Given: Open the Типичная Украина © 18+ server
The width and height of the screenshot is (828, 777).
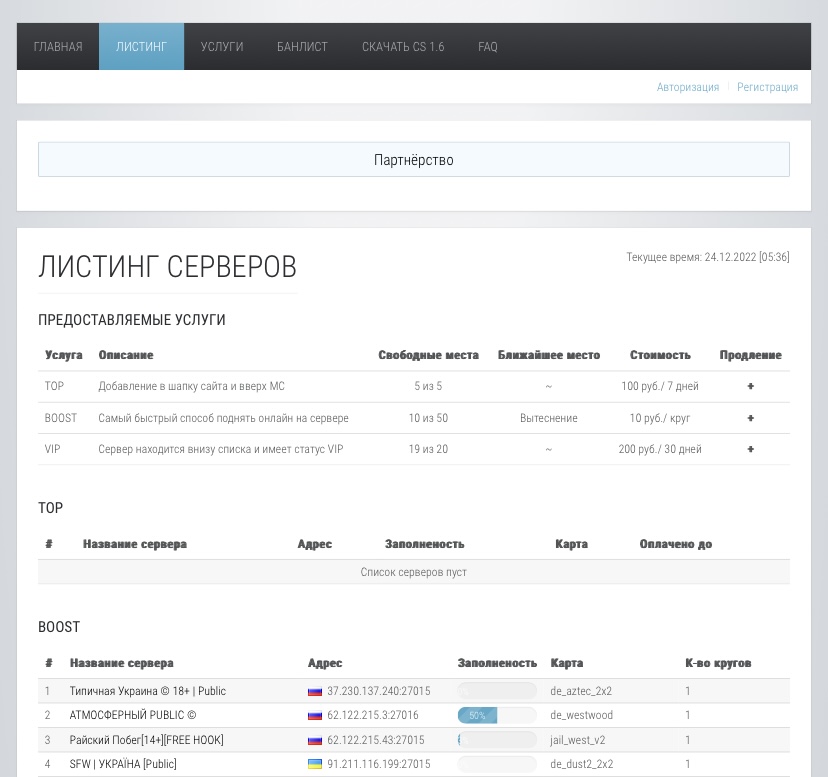Looking at the screenshot, I should pos(148,691).
